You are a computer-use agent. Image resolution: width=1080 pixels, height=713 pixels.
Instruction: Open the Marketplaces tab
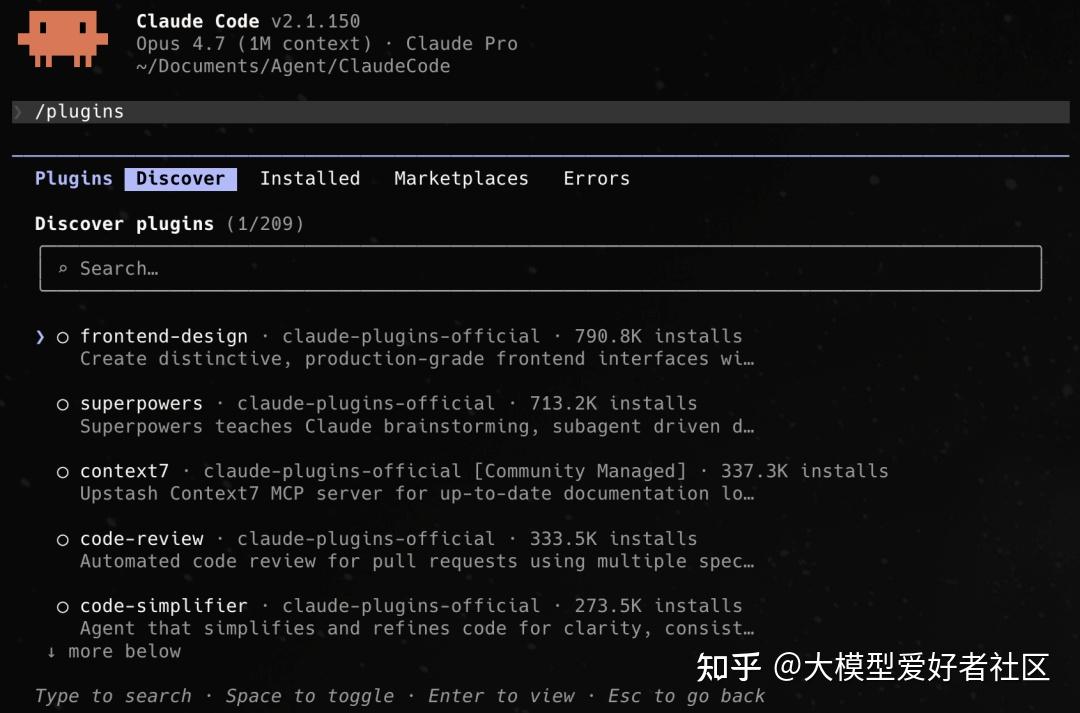point(461,178)
